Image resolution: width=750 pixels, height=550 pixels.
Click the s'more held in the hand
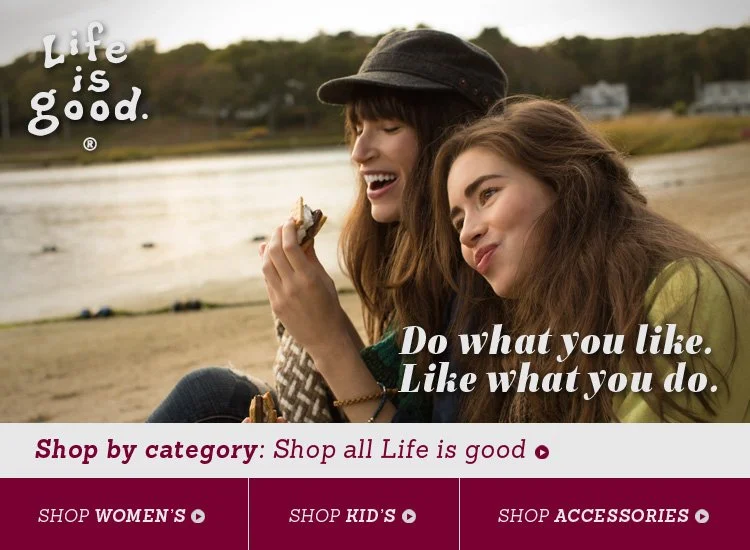click(307, 221)
